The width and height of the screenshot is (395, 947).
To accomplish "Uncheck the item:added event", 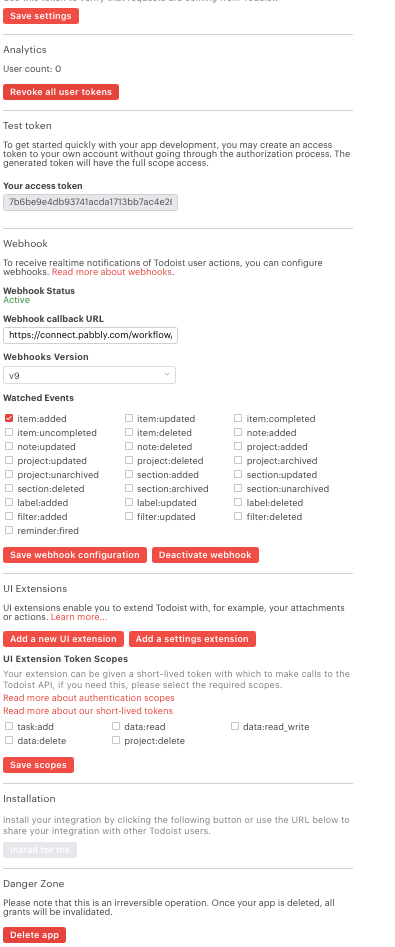I will coord(9,418).
